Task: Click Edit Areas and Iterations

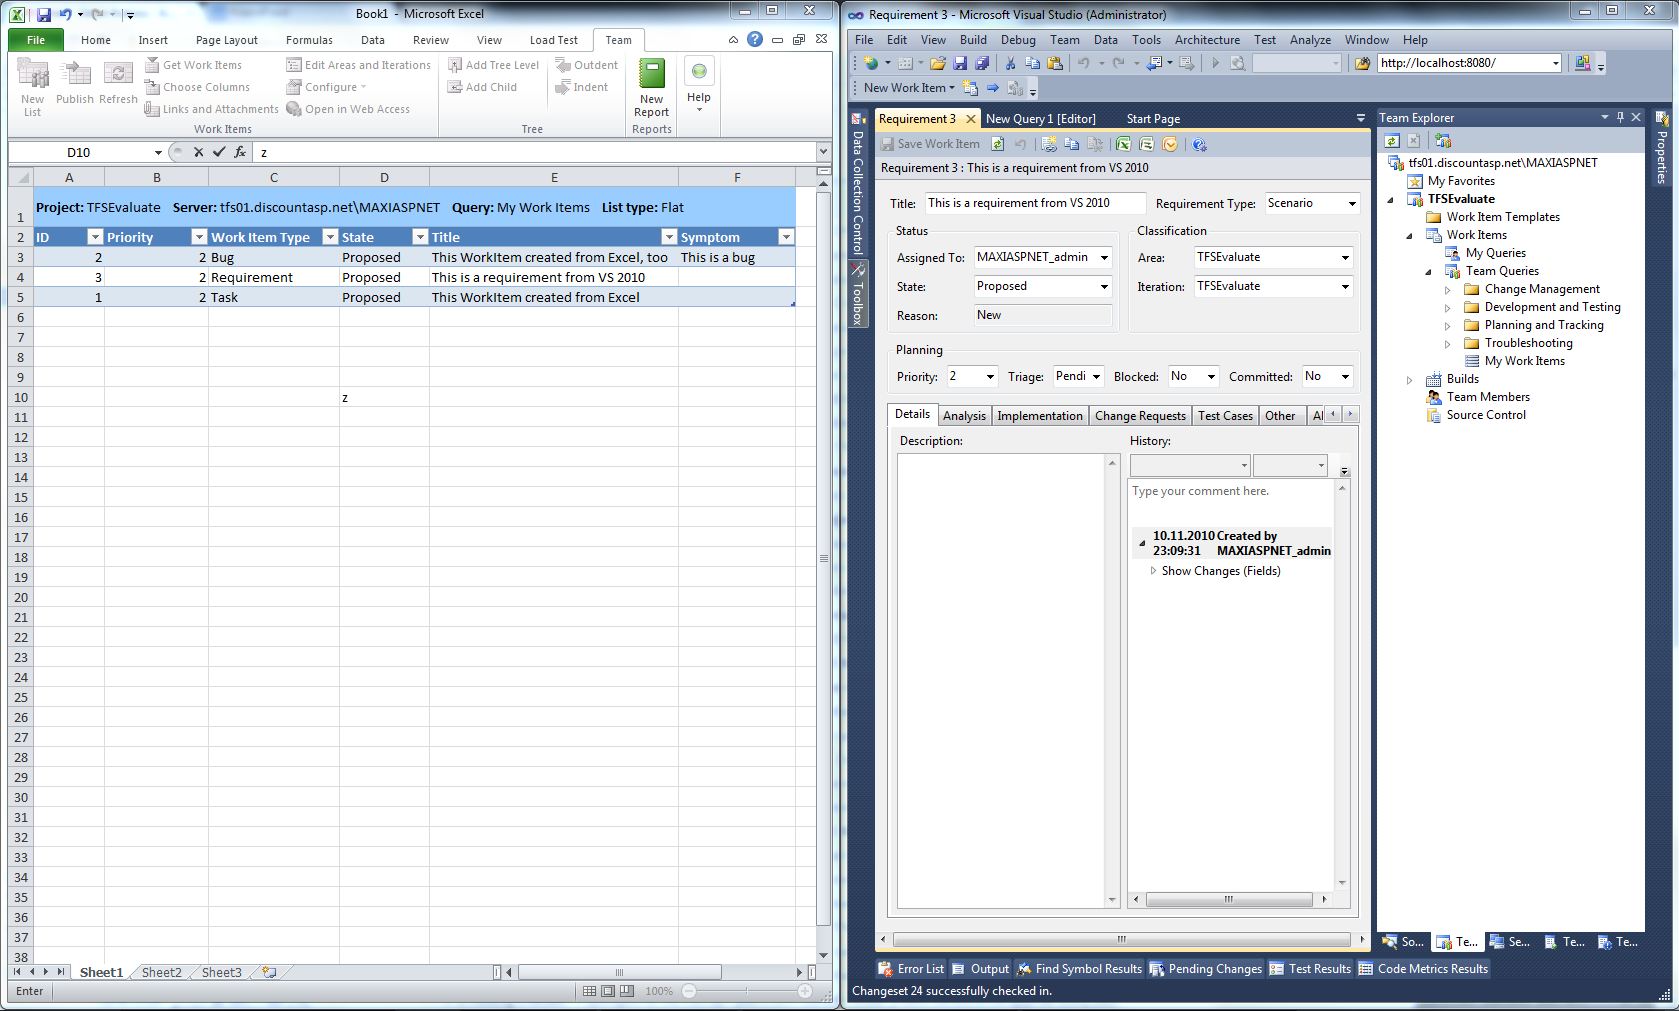Action: pos(359,65)
